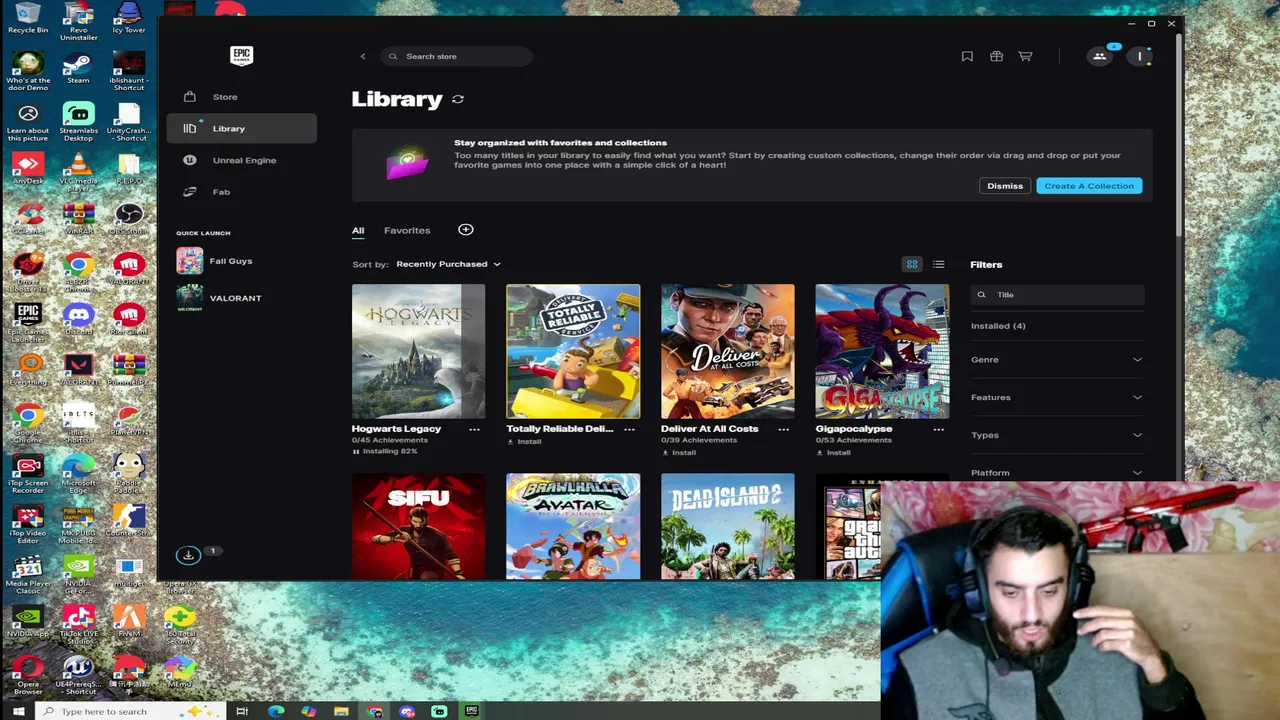Switch to list view
Screen dimensions: 1280x720
[938, 264]
